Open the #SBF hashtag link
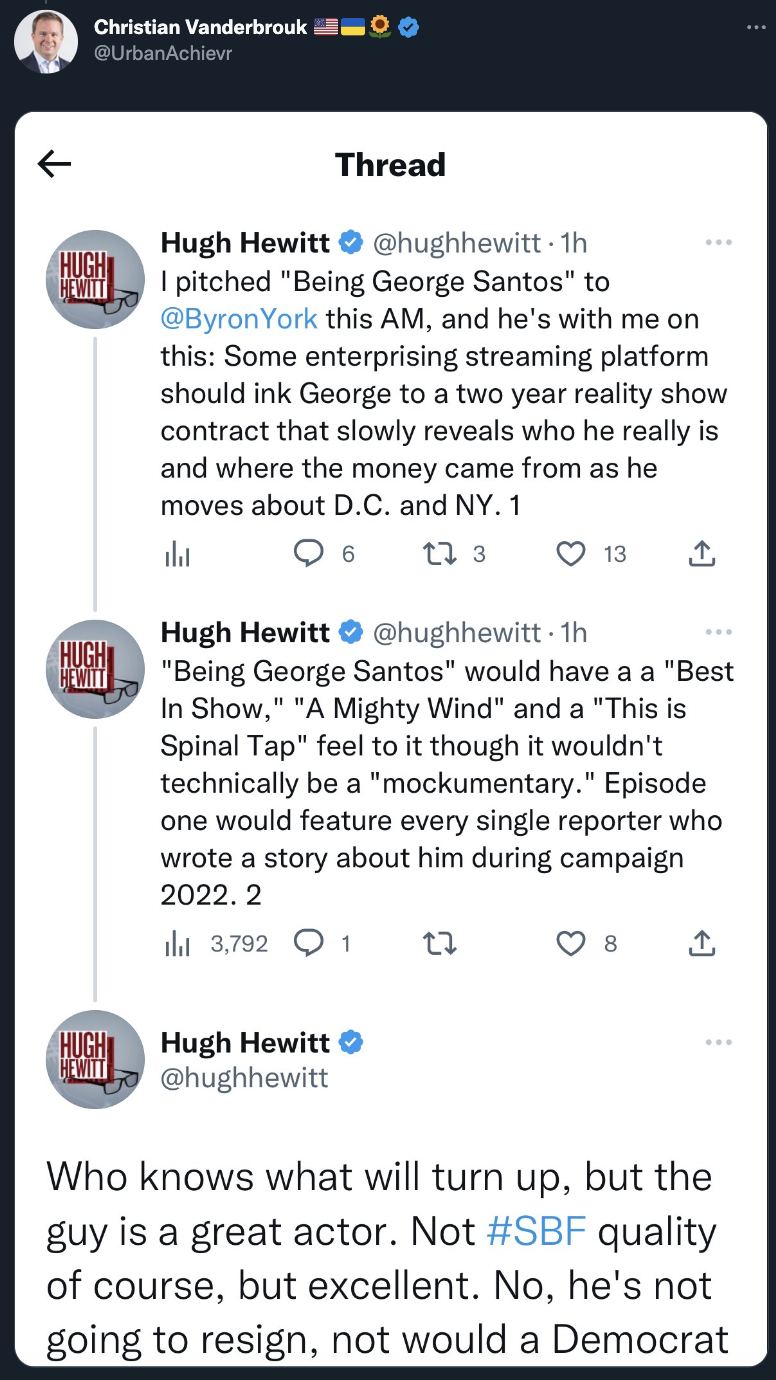Image resolution: width=776 pixels, height=1380 pixels. [536, 1232]
